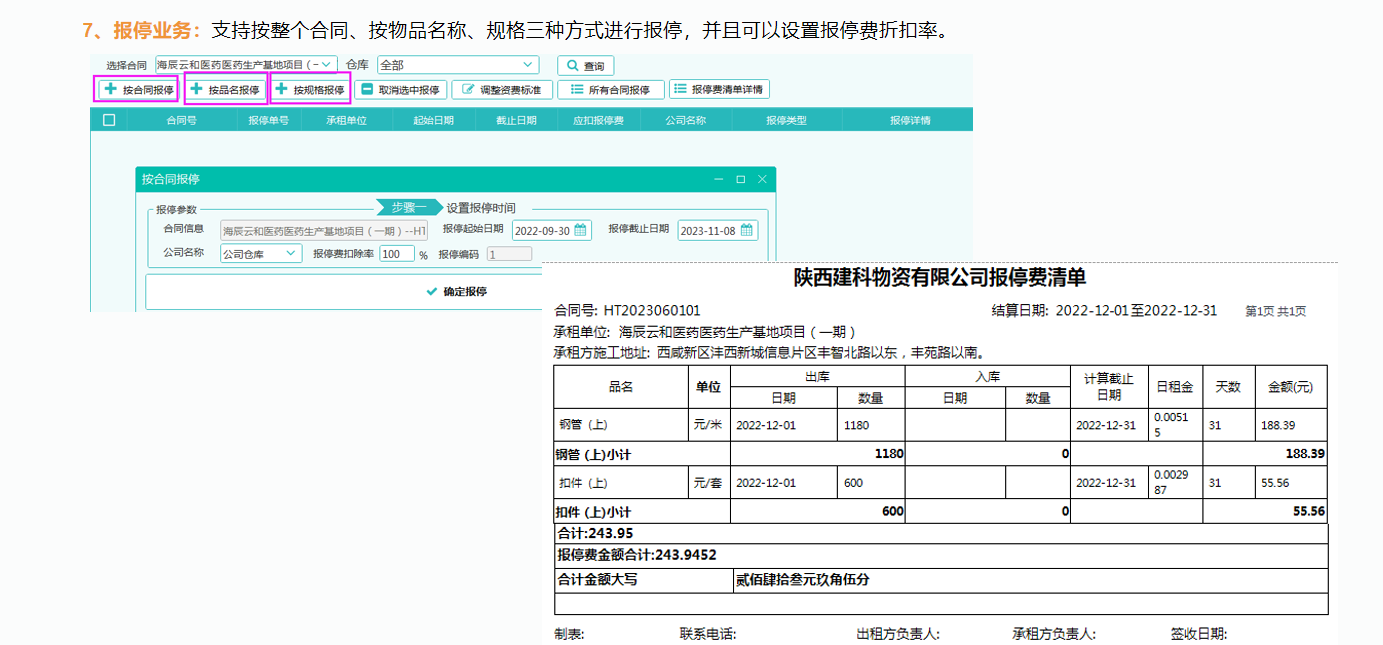The image size is (1383, 645).
Task: Click the 元/米 unit cell
Action: [708, 425]
